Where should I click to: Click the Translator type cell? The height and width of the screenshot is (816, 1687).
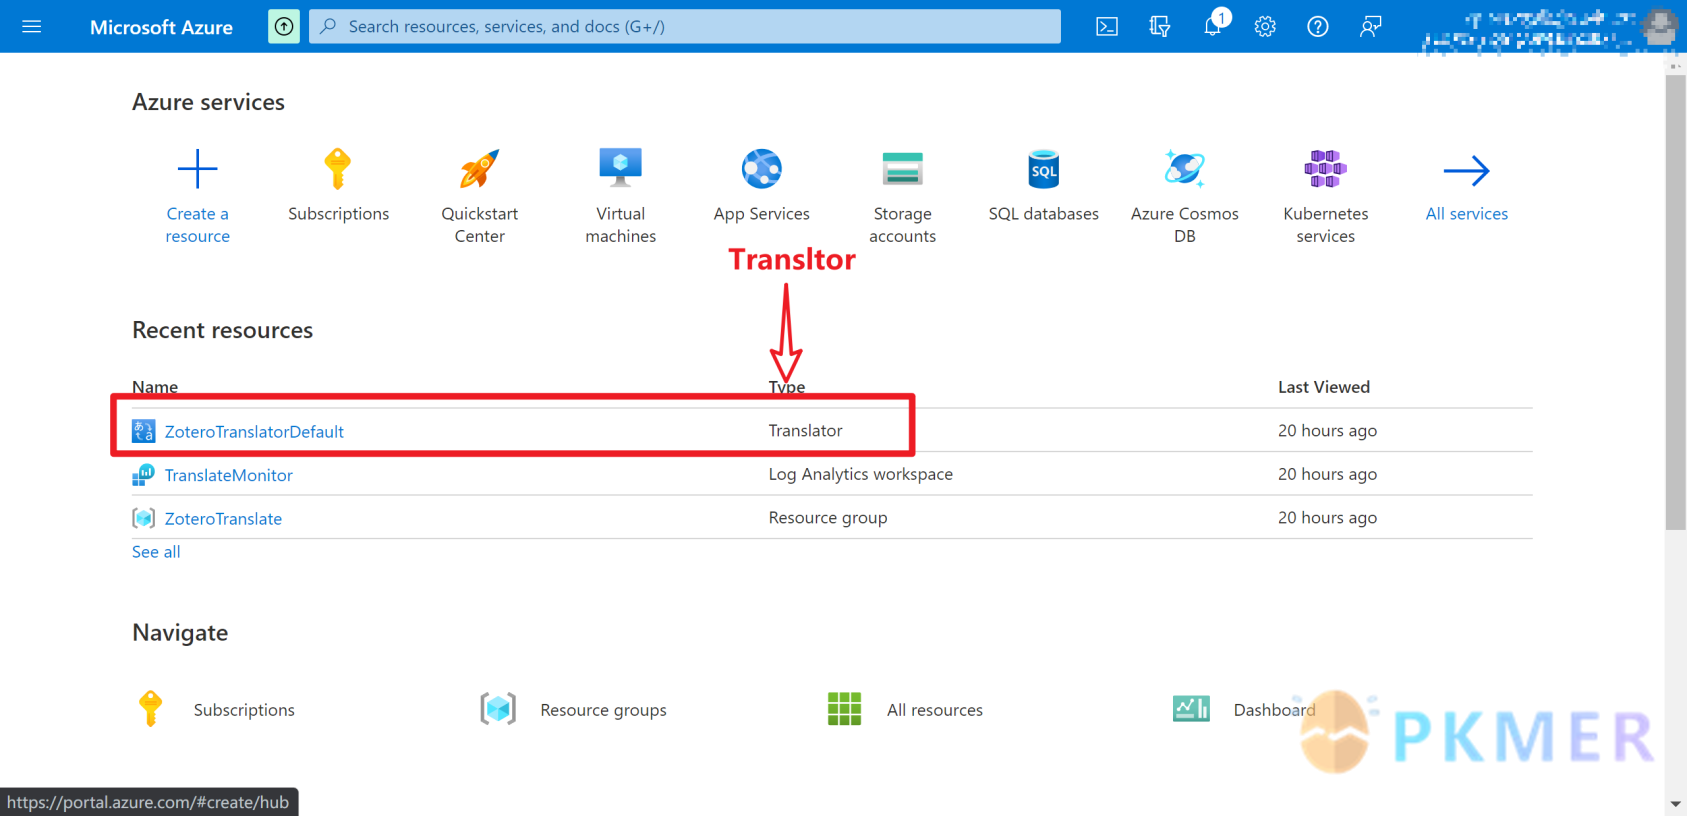[x=805, y=431]
